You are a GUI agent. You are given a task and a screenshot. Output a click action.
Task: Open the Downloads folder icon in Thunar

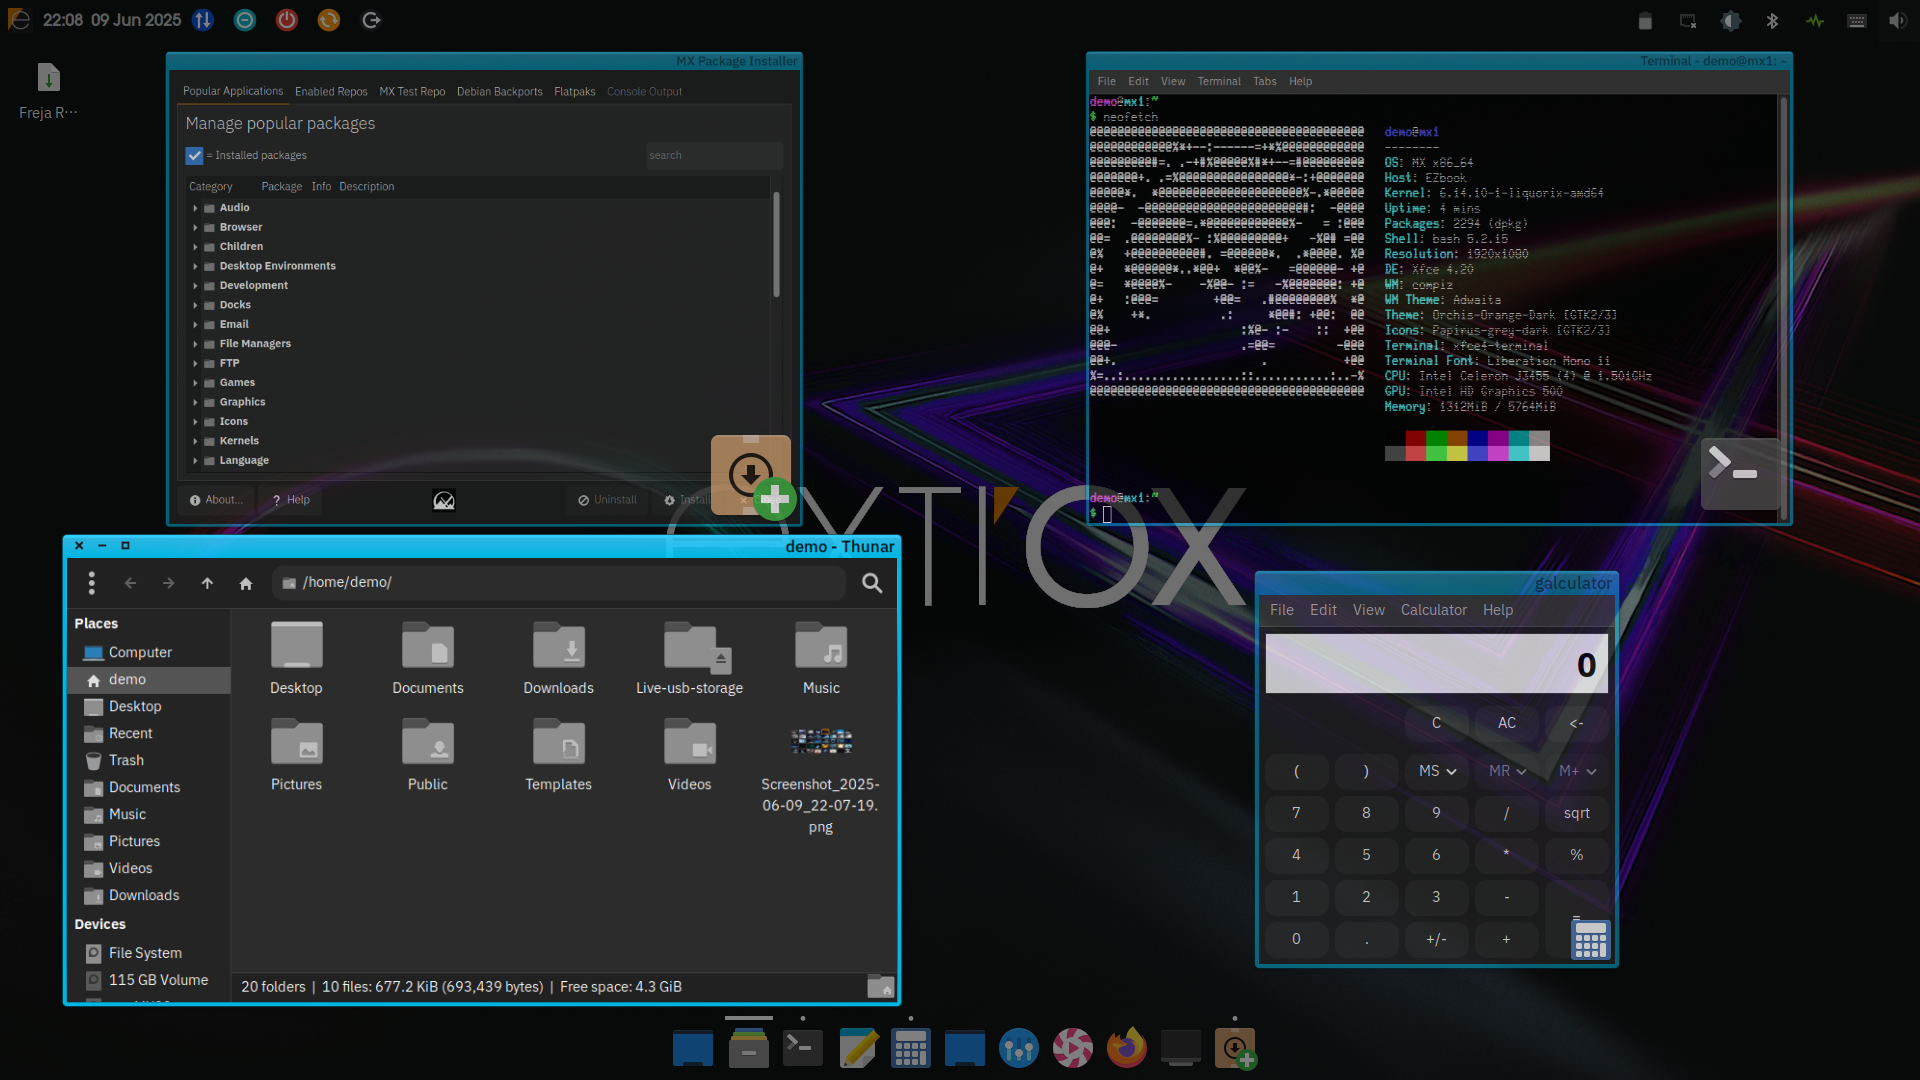[559, 646]
